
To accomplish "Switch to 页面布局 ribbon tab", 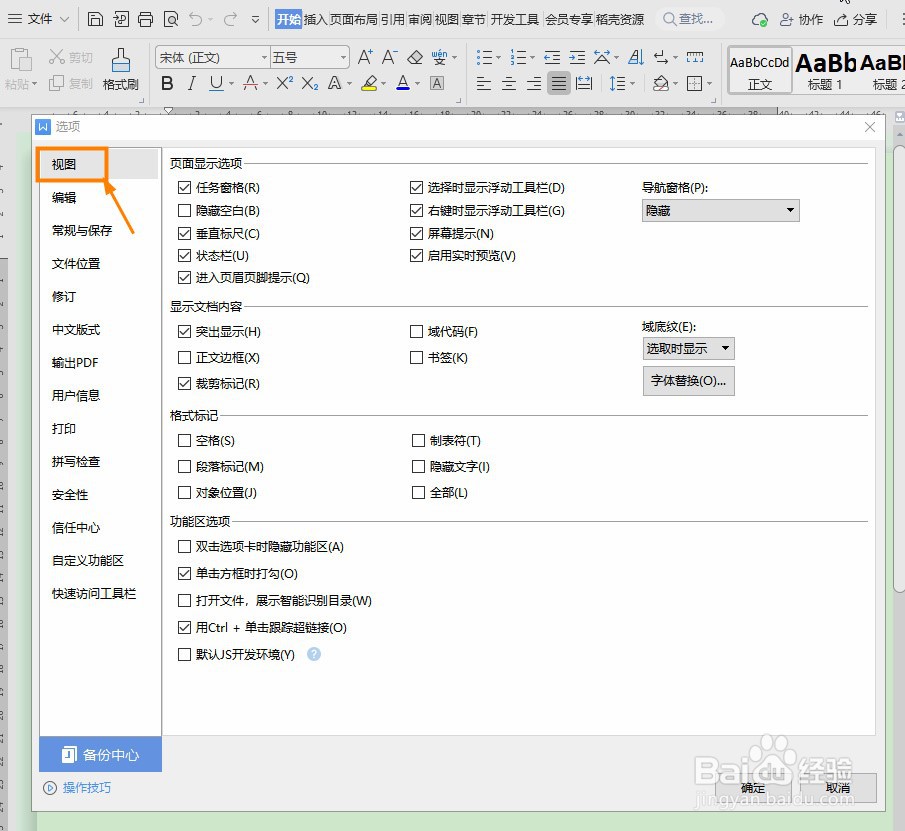I will pos(353,20).
